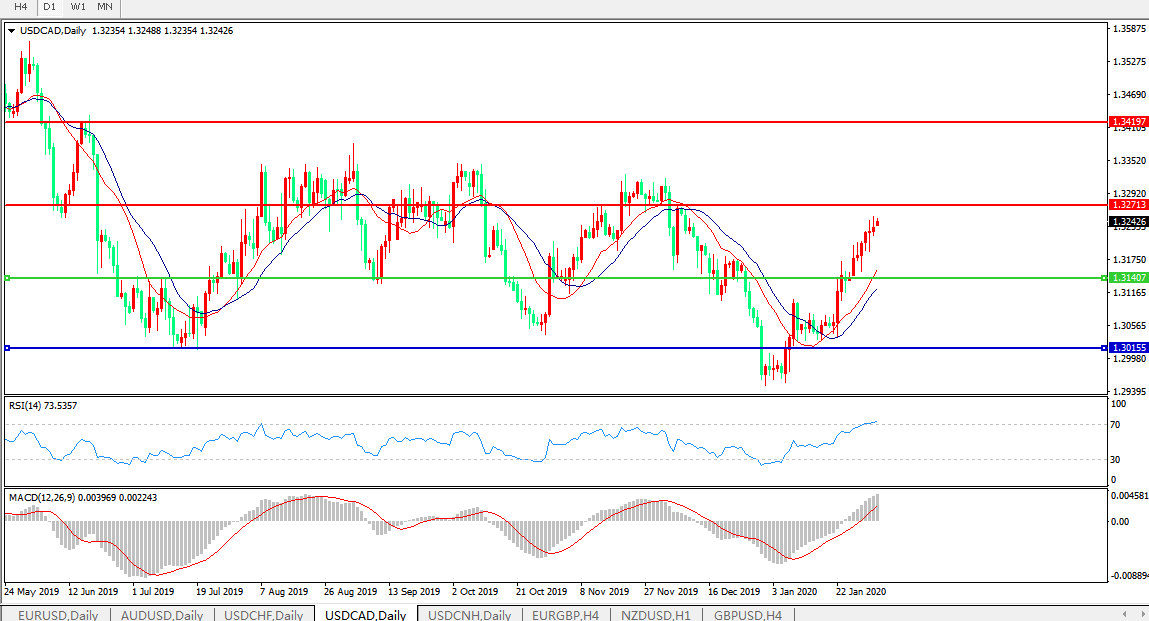
Task: Select the D1 timeframe button
Action: point(49,6)
